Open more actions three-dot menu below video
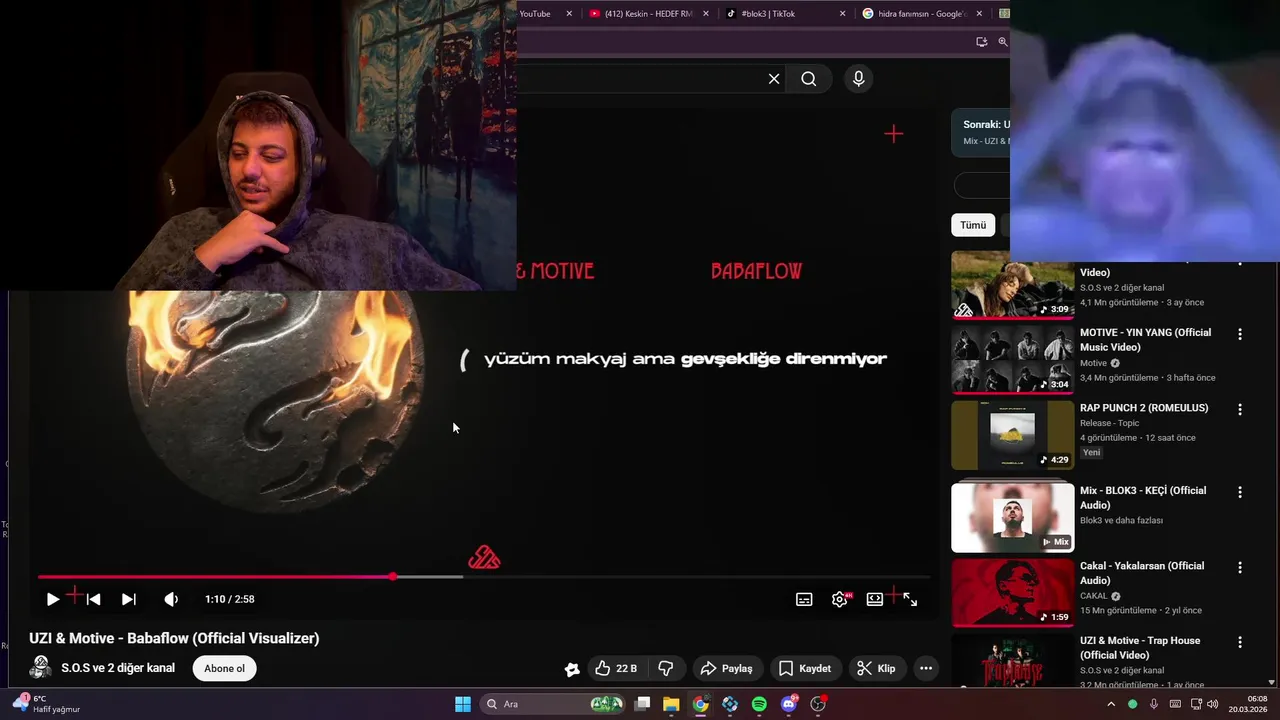1280x720 pixels. tap(926, 668)
